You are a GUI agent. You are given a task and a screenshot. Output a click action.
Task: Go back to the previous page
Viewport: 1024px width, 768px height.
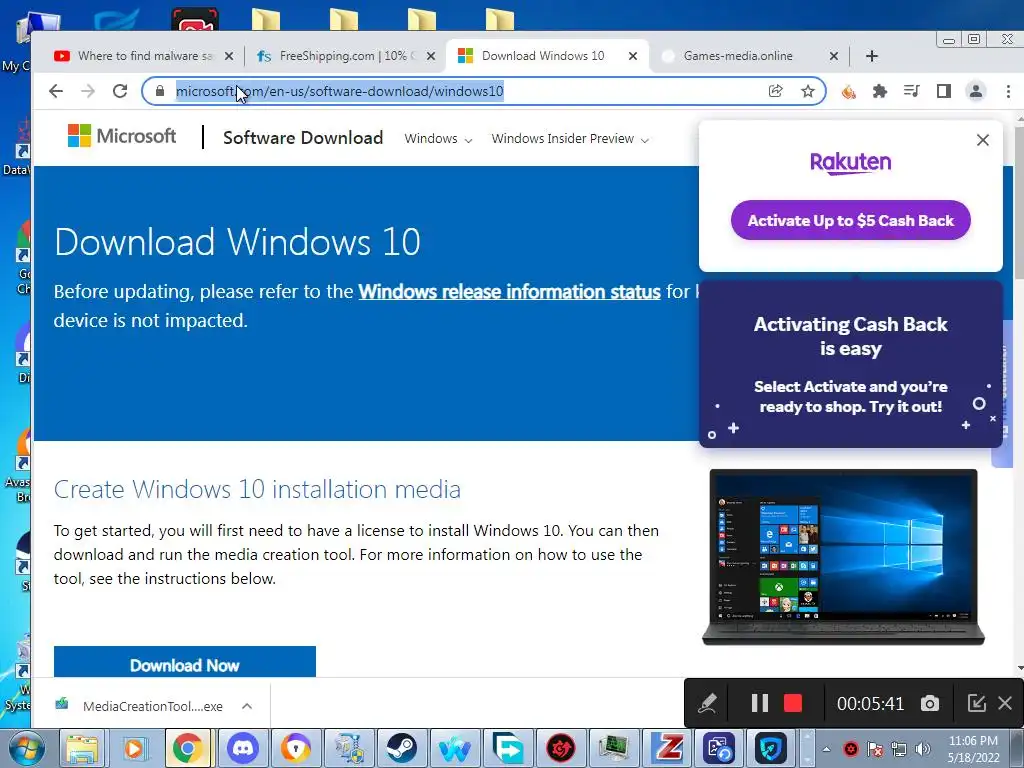[x=56, y=91]
